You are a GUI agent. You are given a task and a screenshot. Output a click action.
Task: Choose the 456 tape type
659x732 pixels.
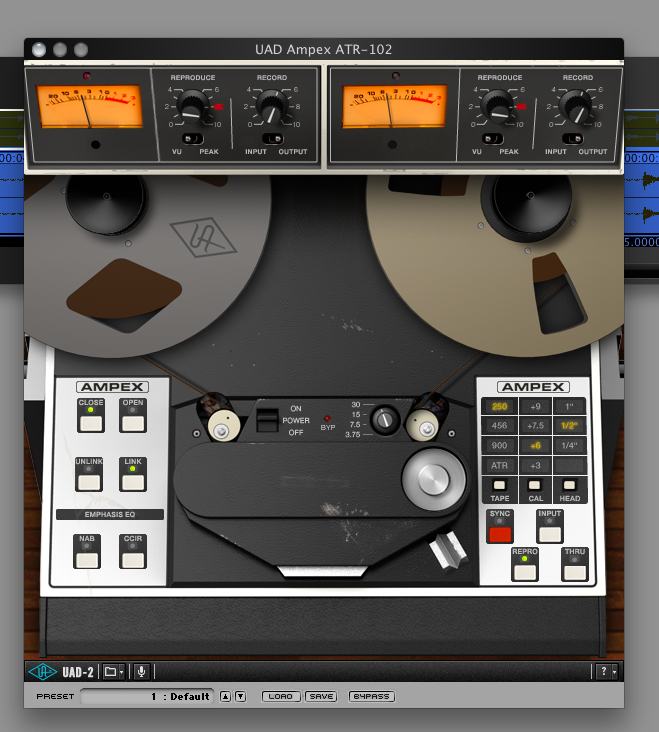(x=498, y=426)
